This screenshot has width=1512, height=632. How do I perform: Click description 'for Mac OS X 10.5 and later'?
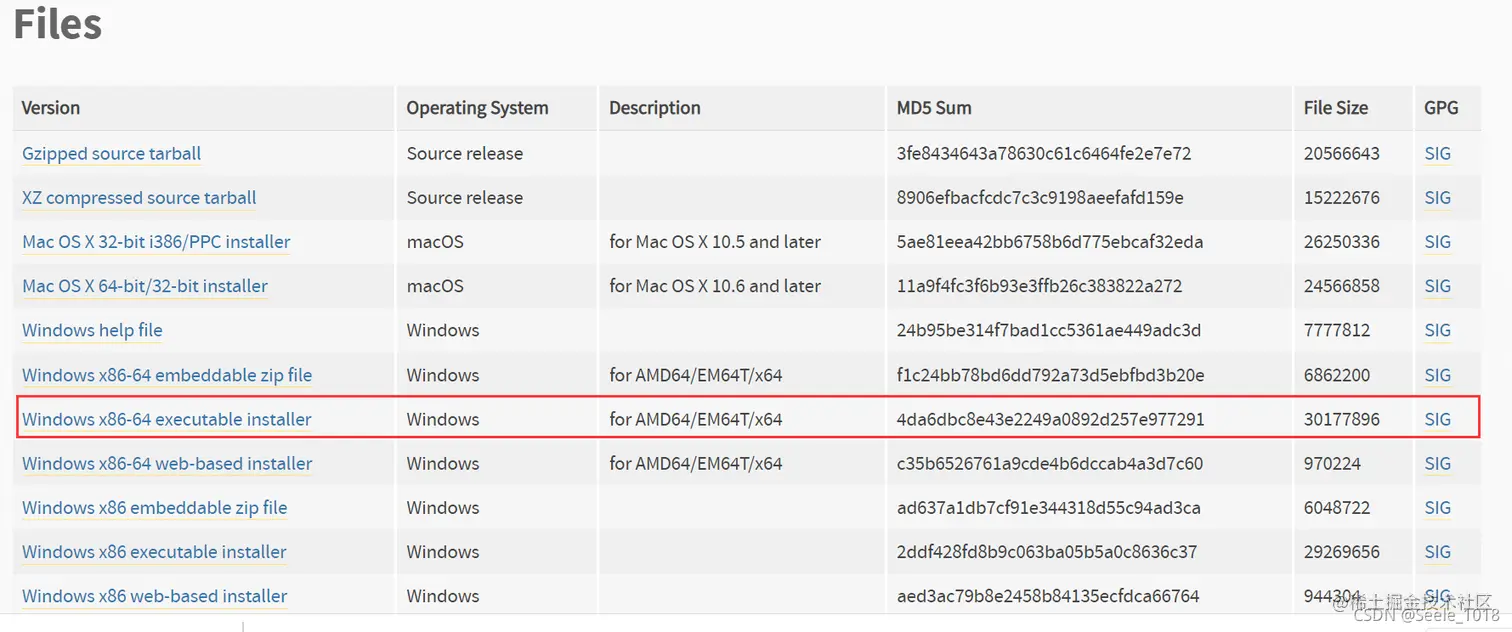point(715,242)
